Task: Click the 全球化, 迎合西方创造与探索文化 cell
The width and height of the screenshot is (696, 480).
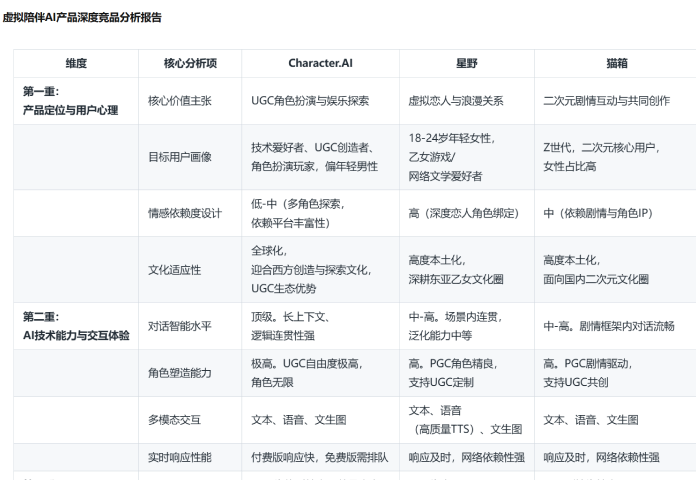Action: (x=320, y=270)
